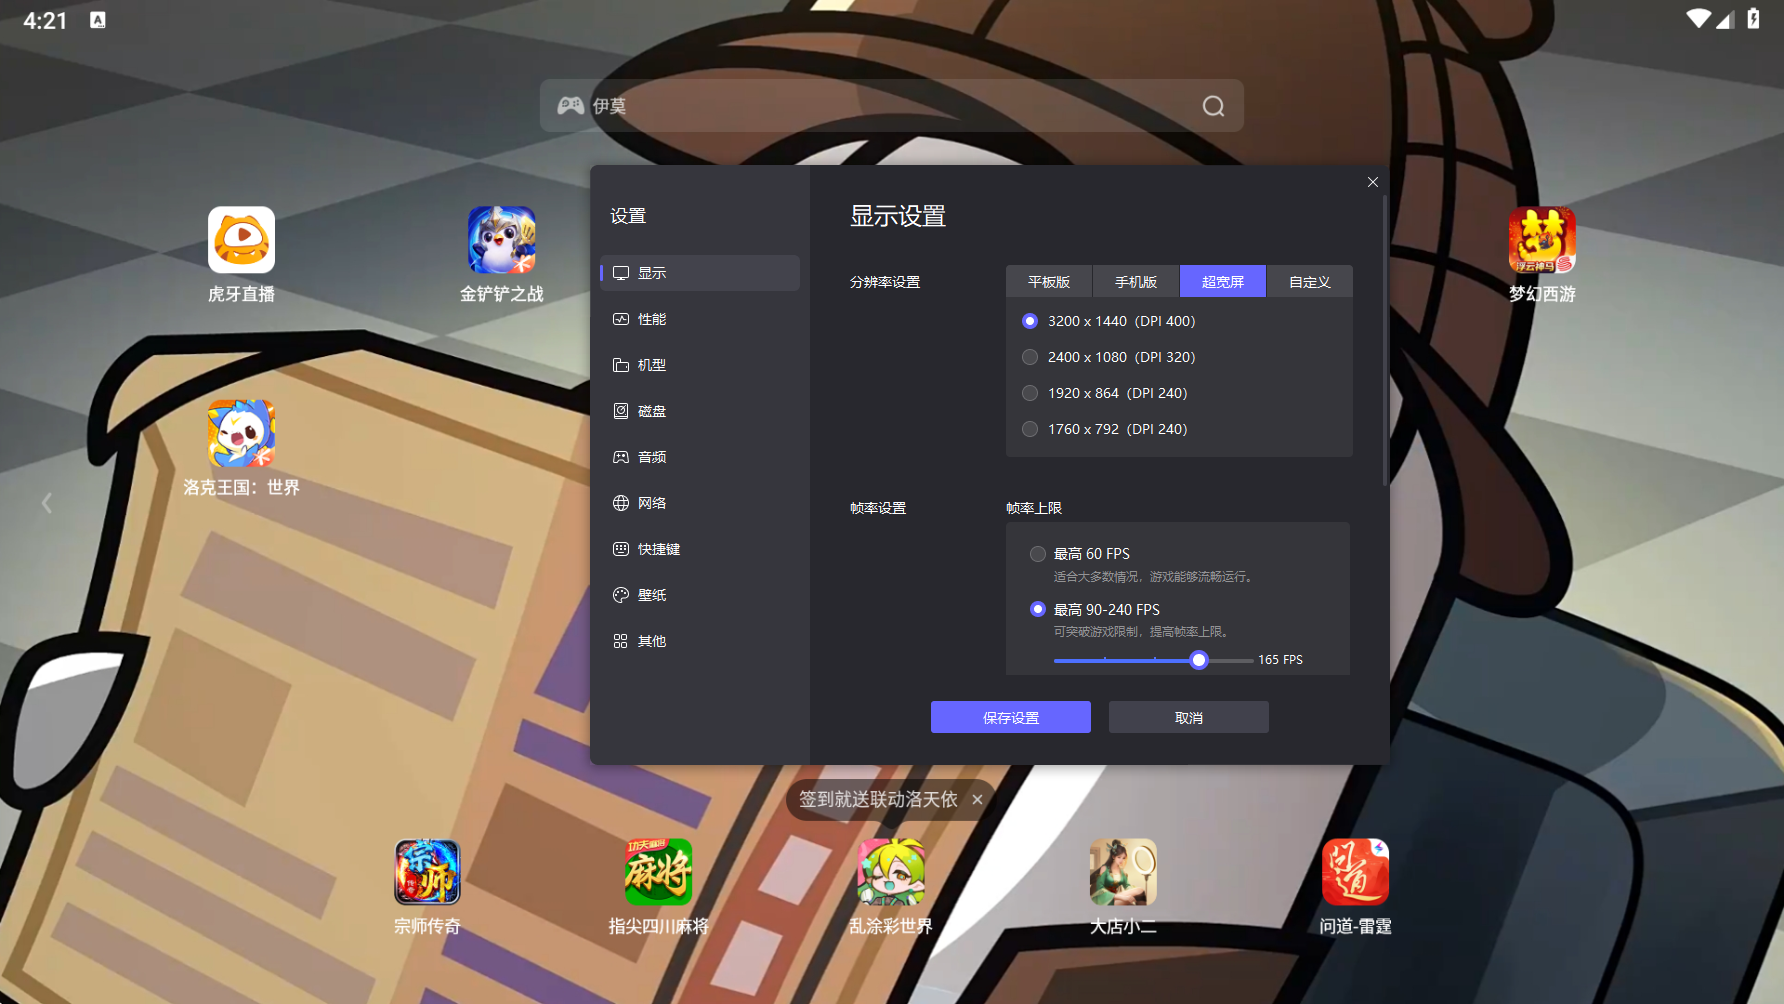Open the 壁纸 settings section
Screen dimensions: 1784x1004
pos(700,595)
